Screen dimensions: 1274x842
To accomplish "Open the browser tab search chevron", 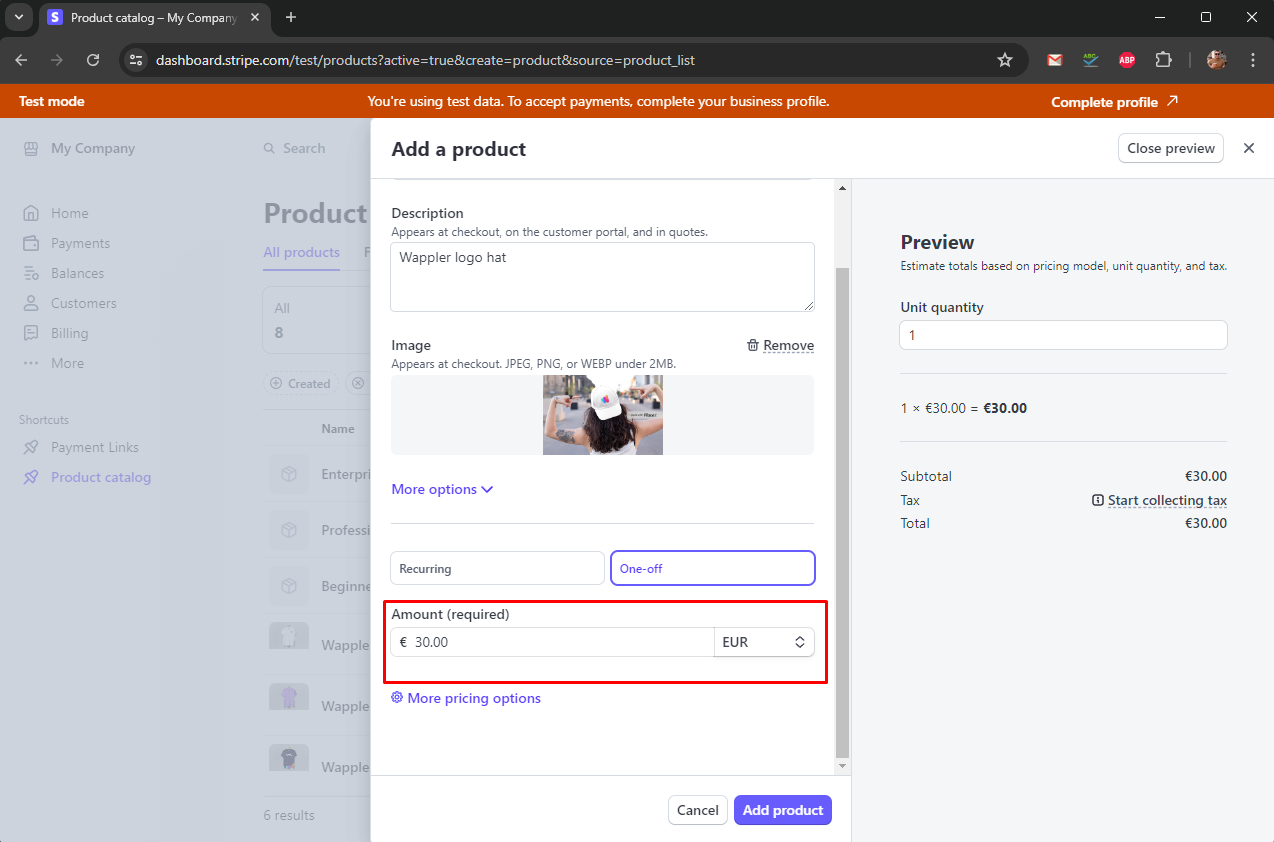I will coord(18,17).
